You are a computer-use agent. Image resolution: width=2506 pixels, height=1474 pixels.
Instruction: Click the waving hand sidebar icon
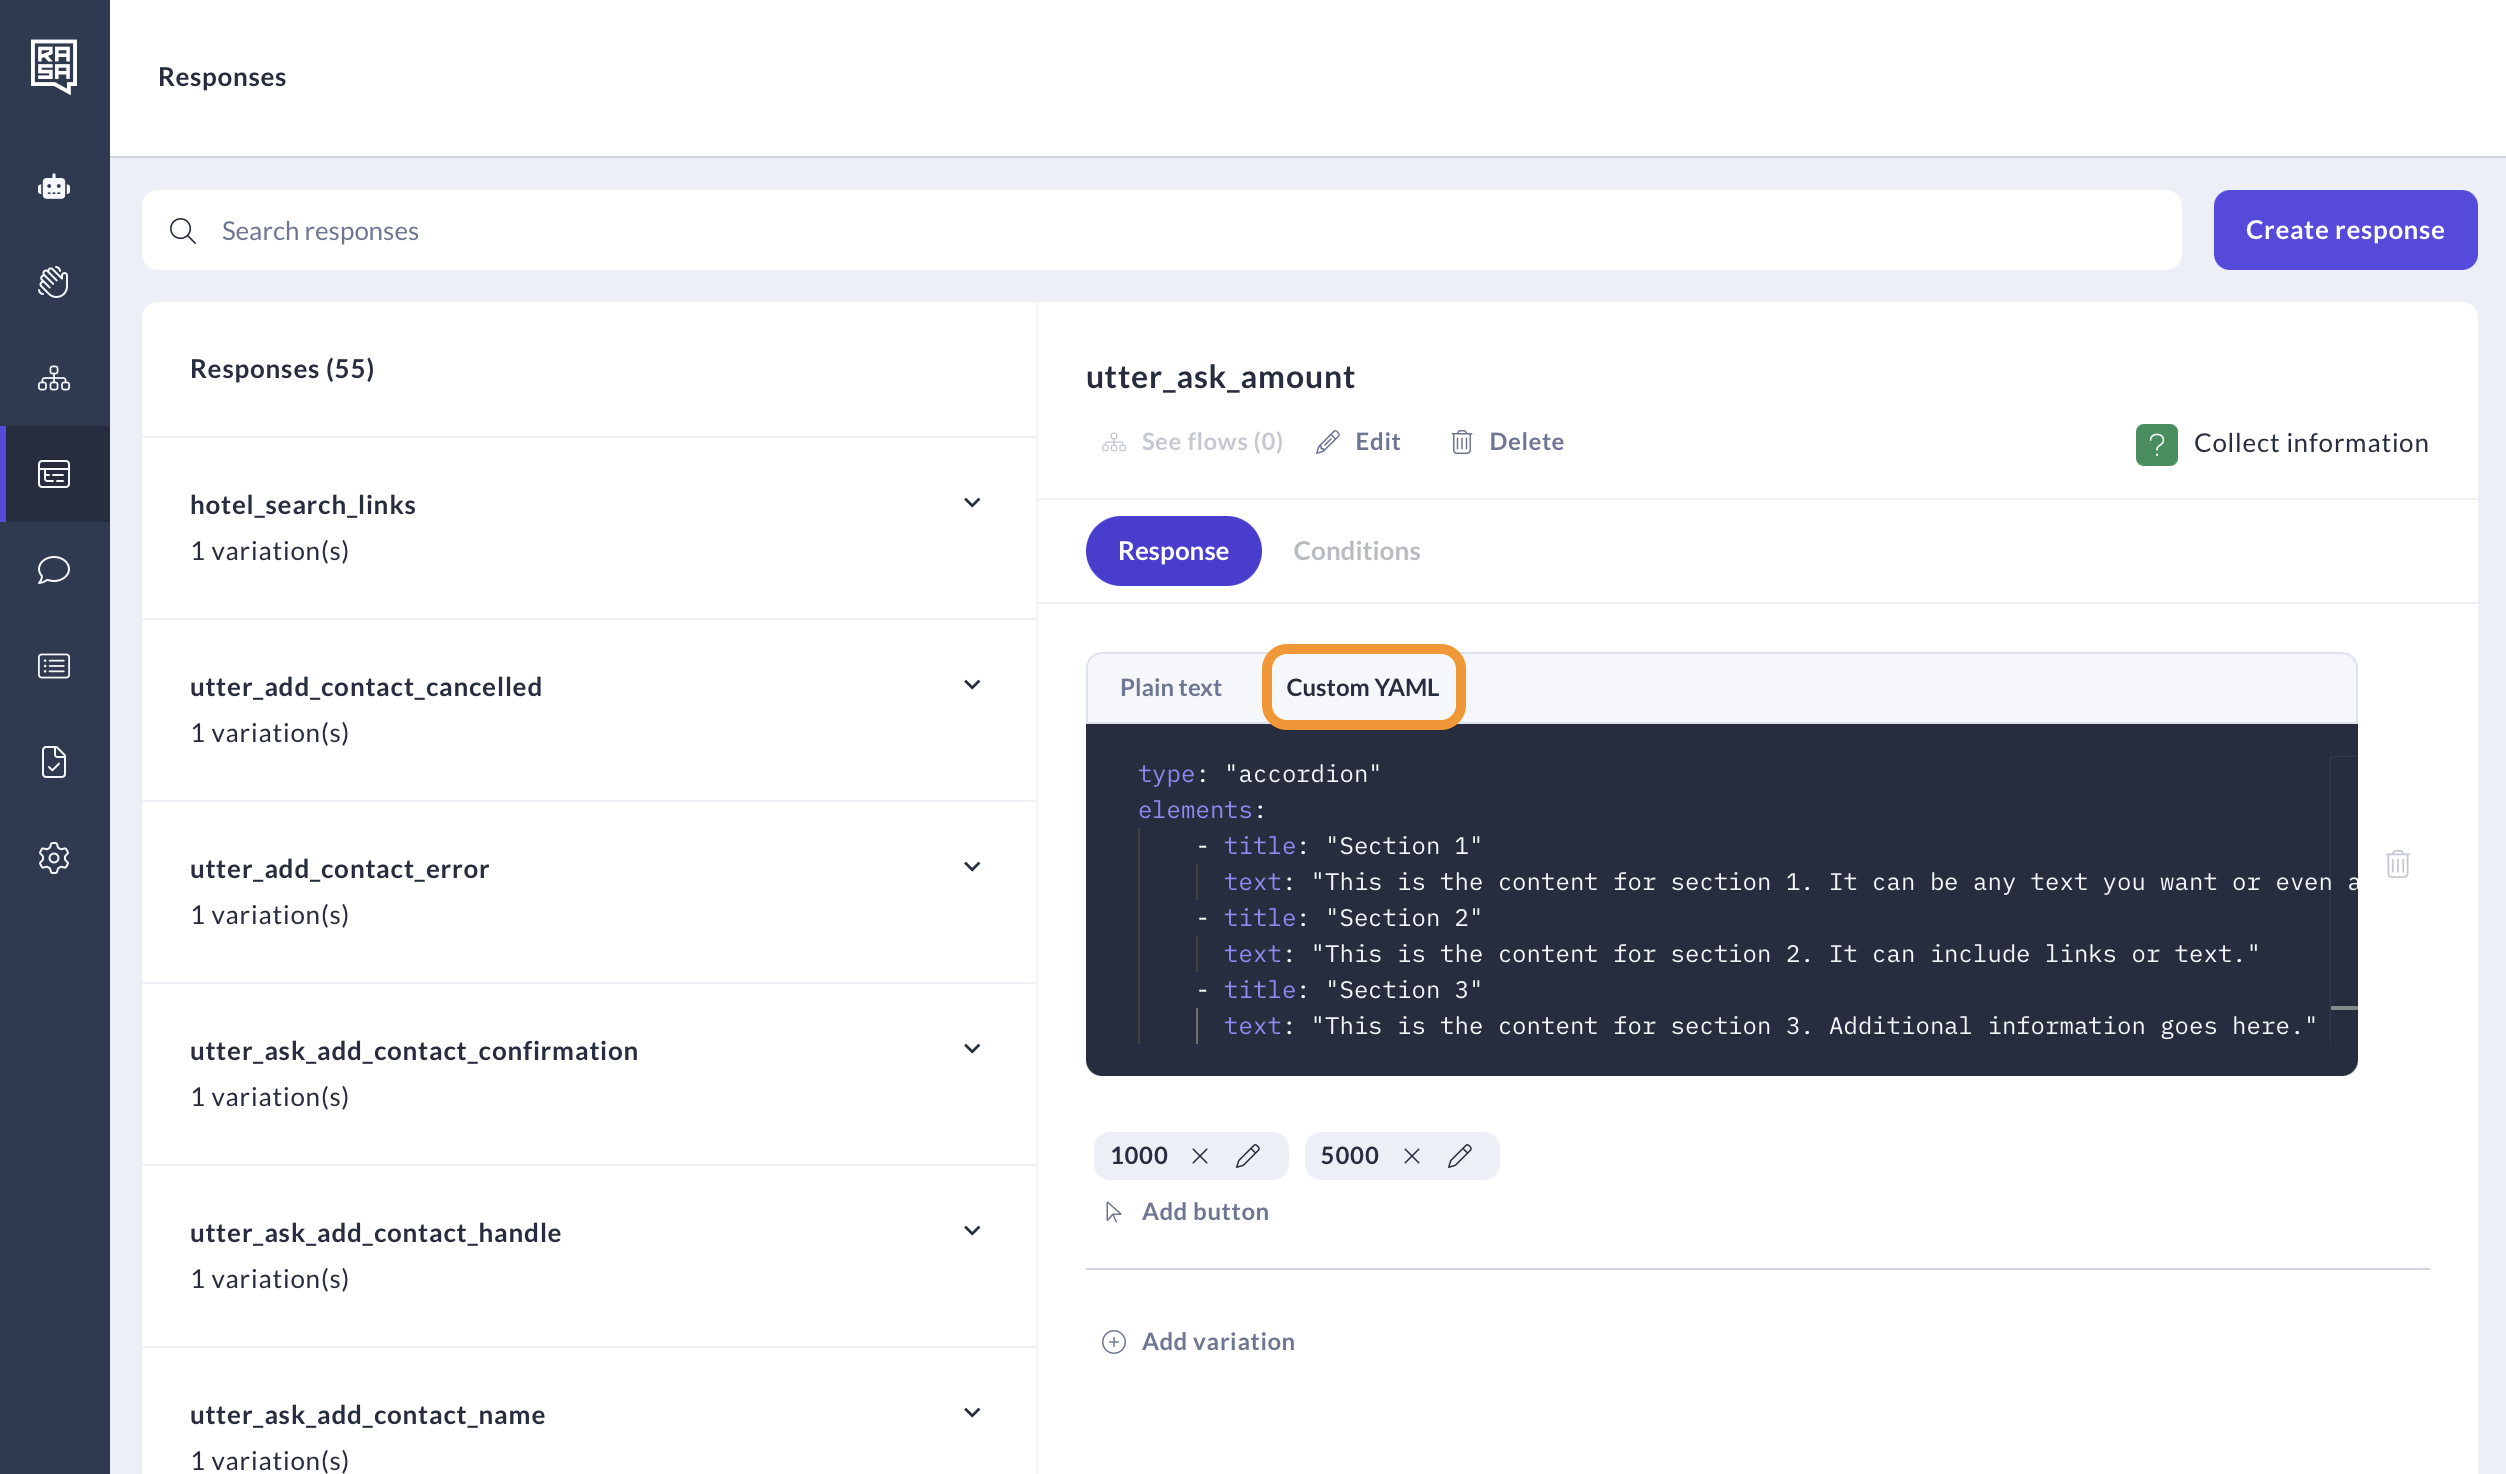(54, 282)
